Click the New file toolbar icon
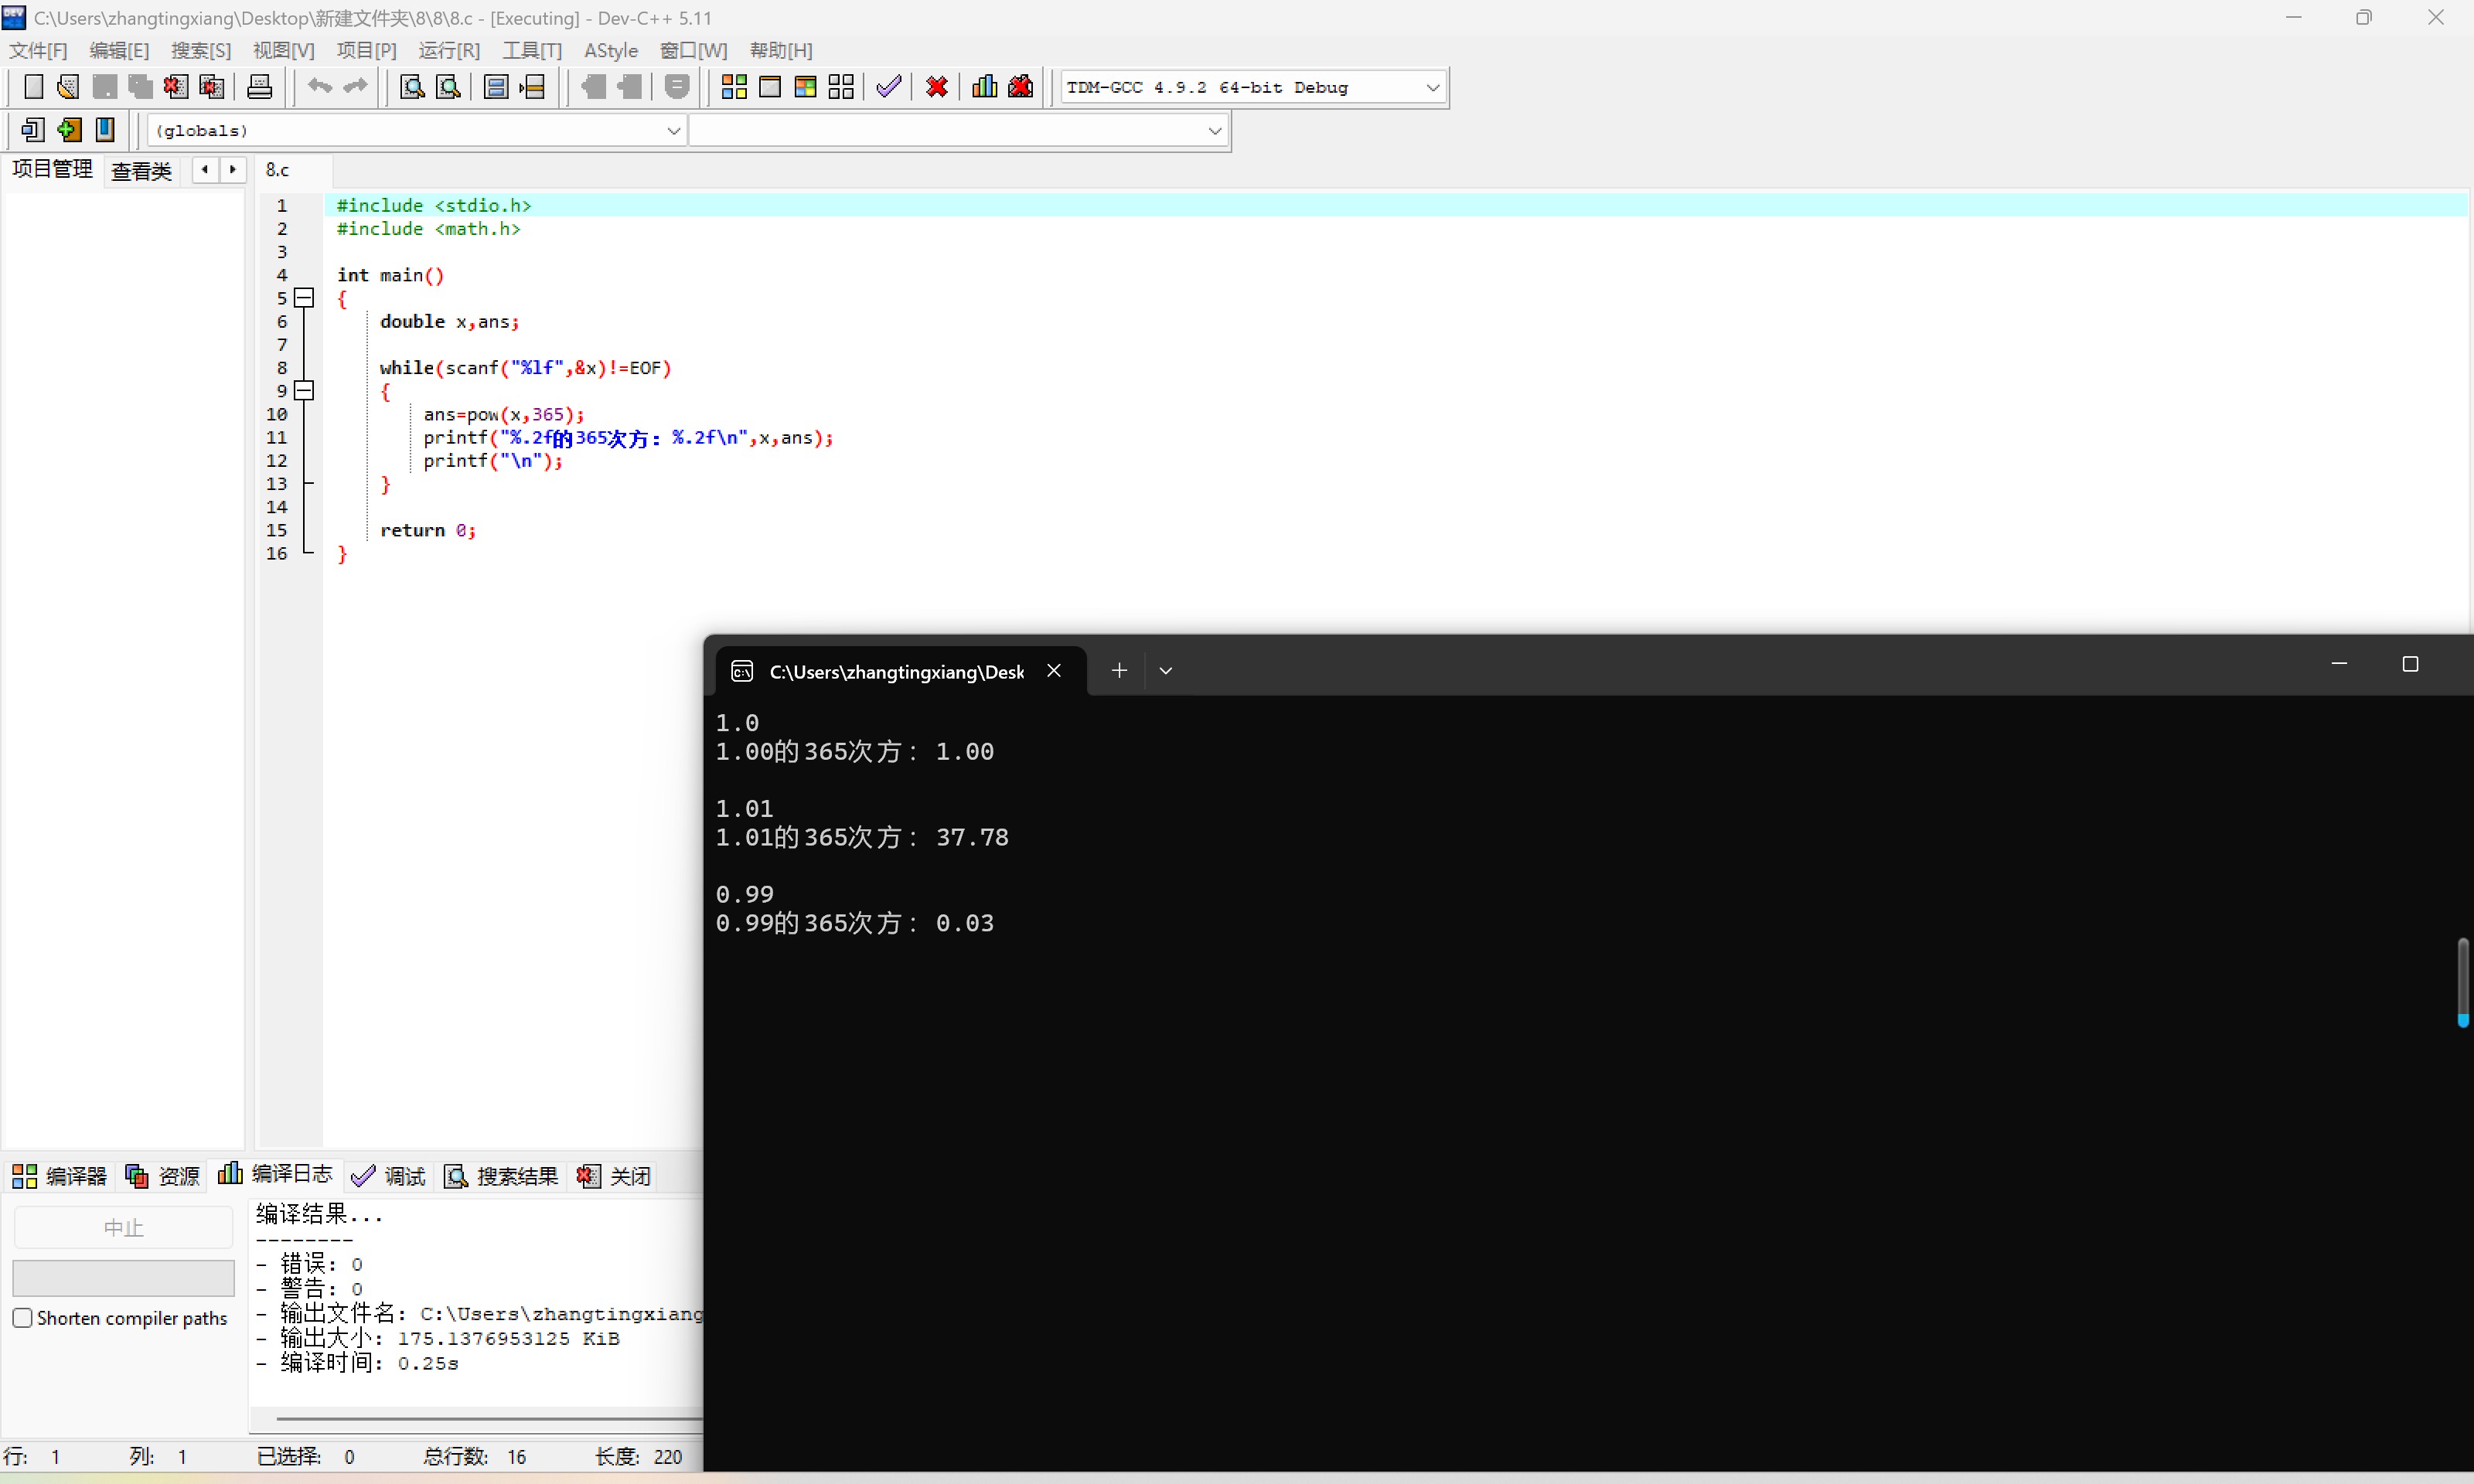The width and height of the screenshot is (2474, 1484). click(x=33, y=87)
